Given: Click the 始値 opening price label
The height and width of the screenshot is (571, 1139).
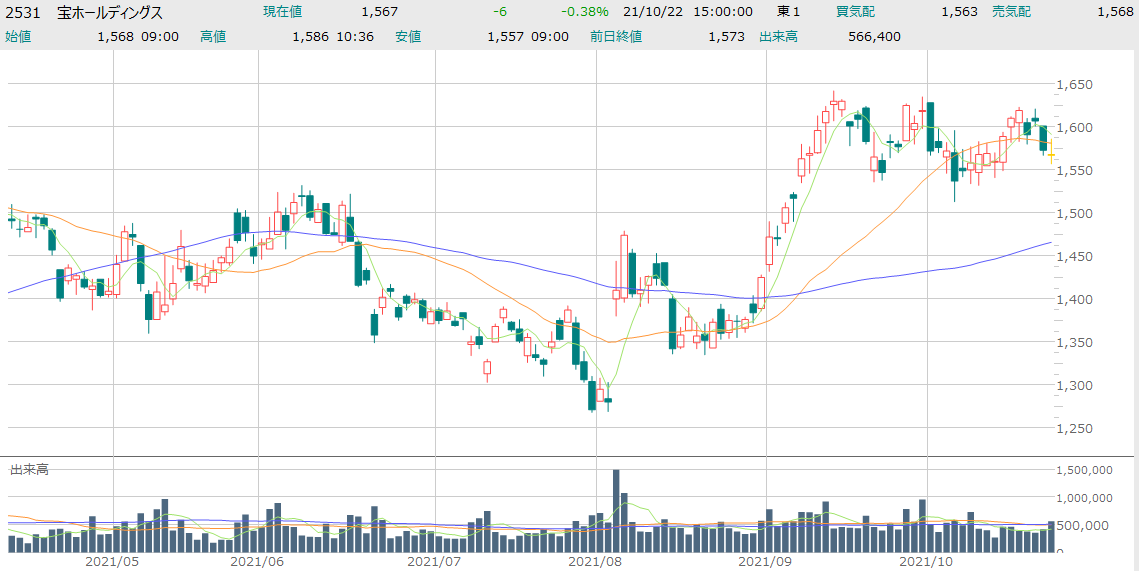Looking at the screenshot, I should 19,36.
